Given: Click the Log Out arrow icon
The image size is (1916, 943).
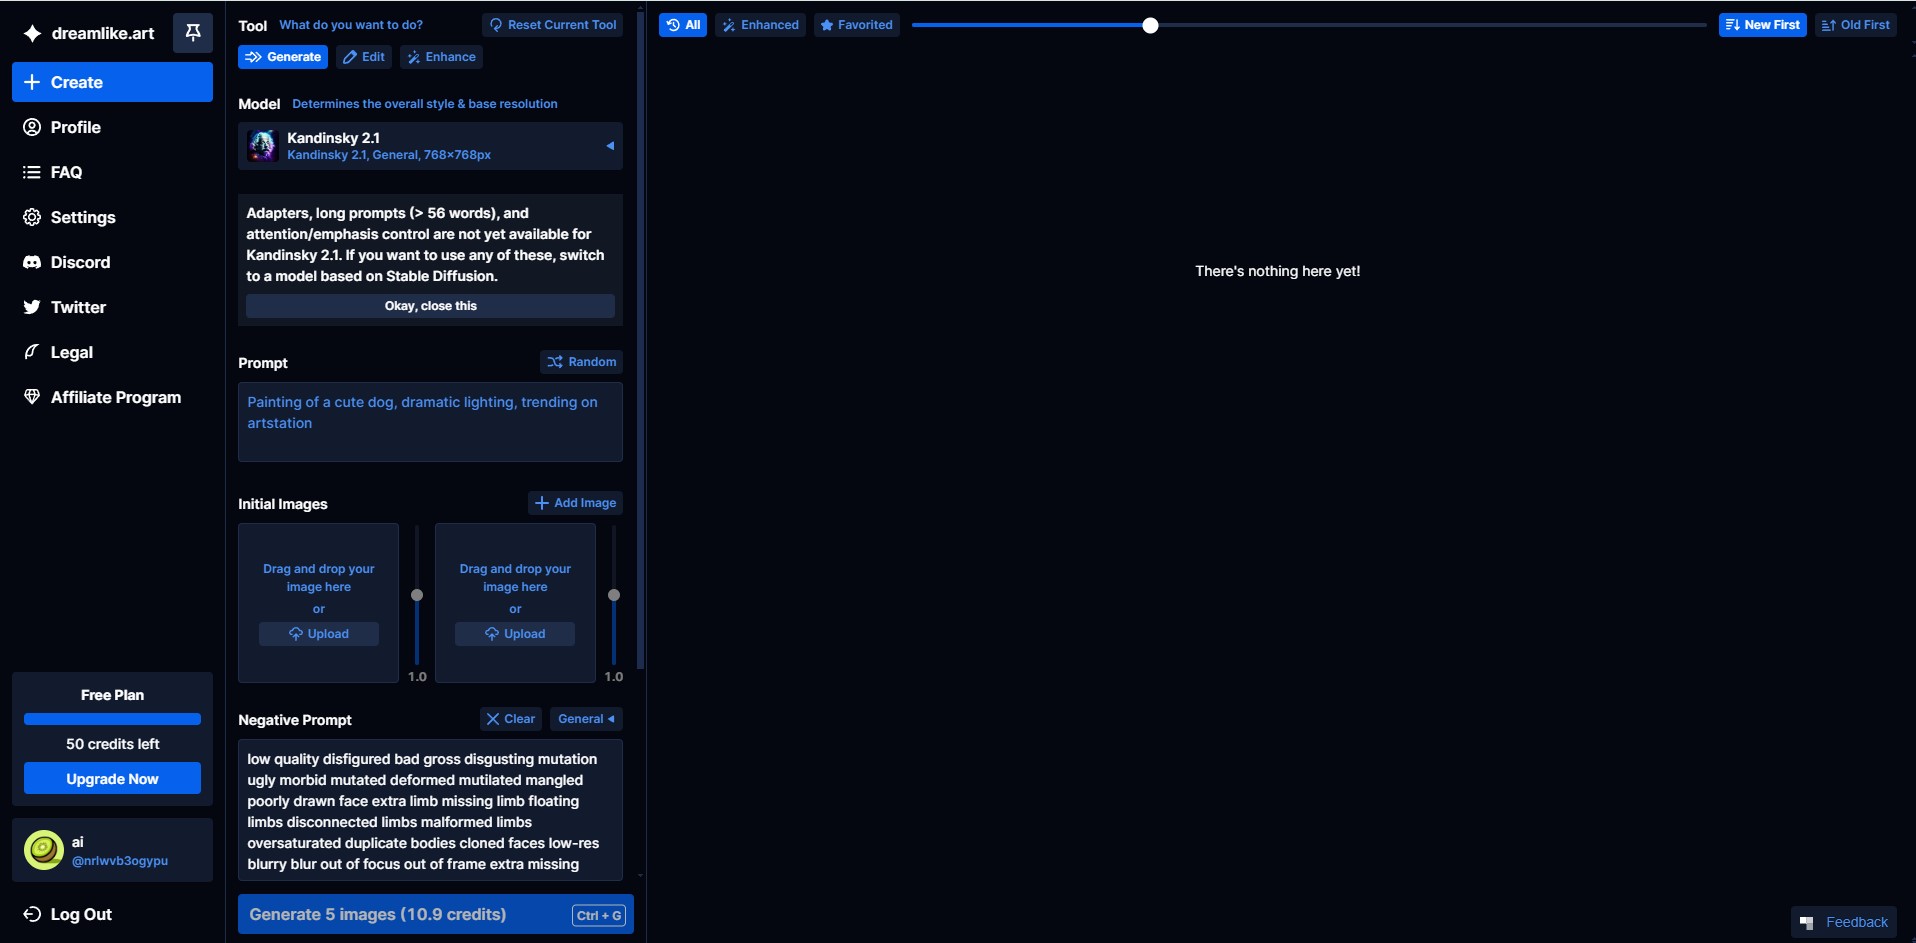Looking at the screenshot, I should point(32,914).
